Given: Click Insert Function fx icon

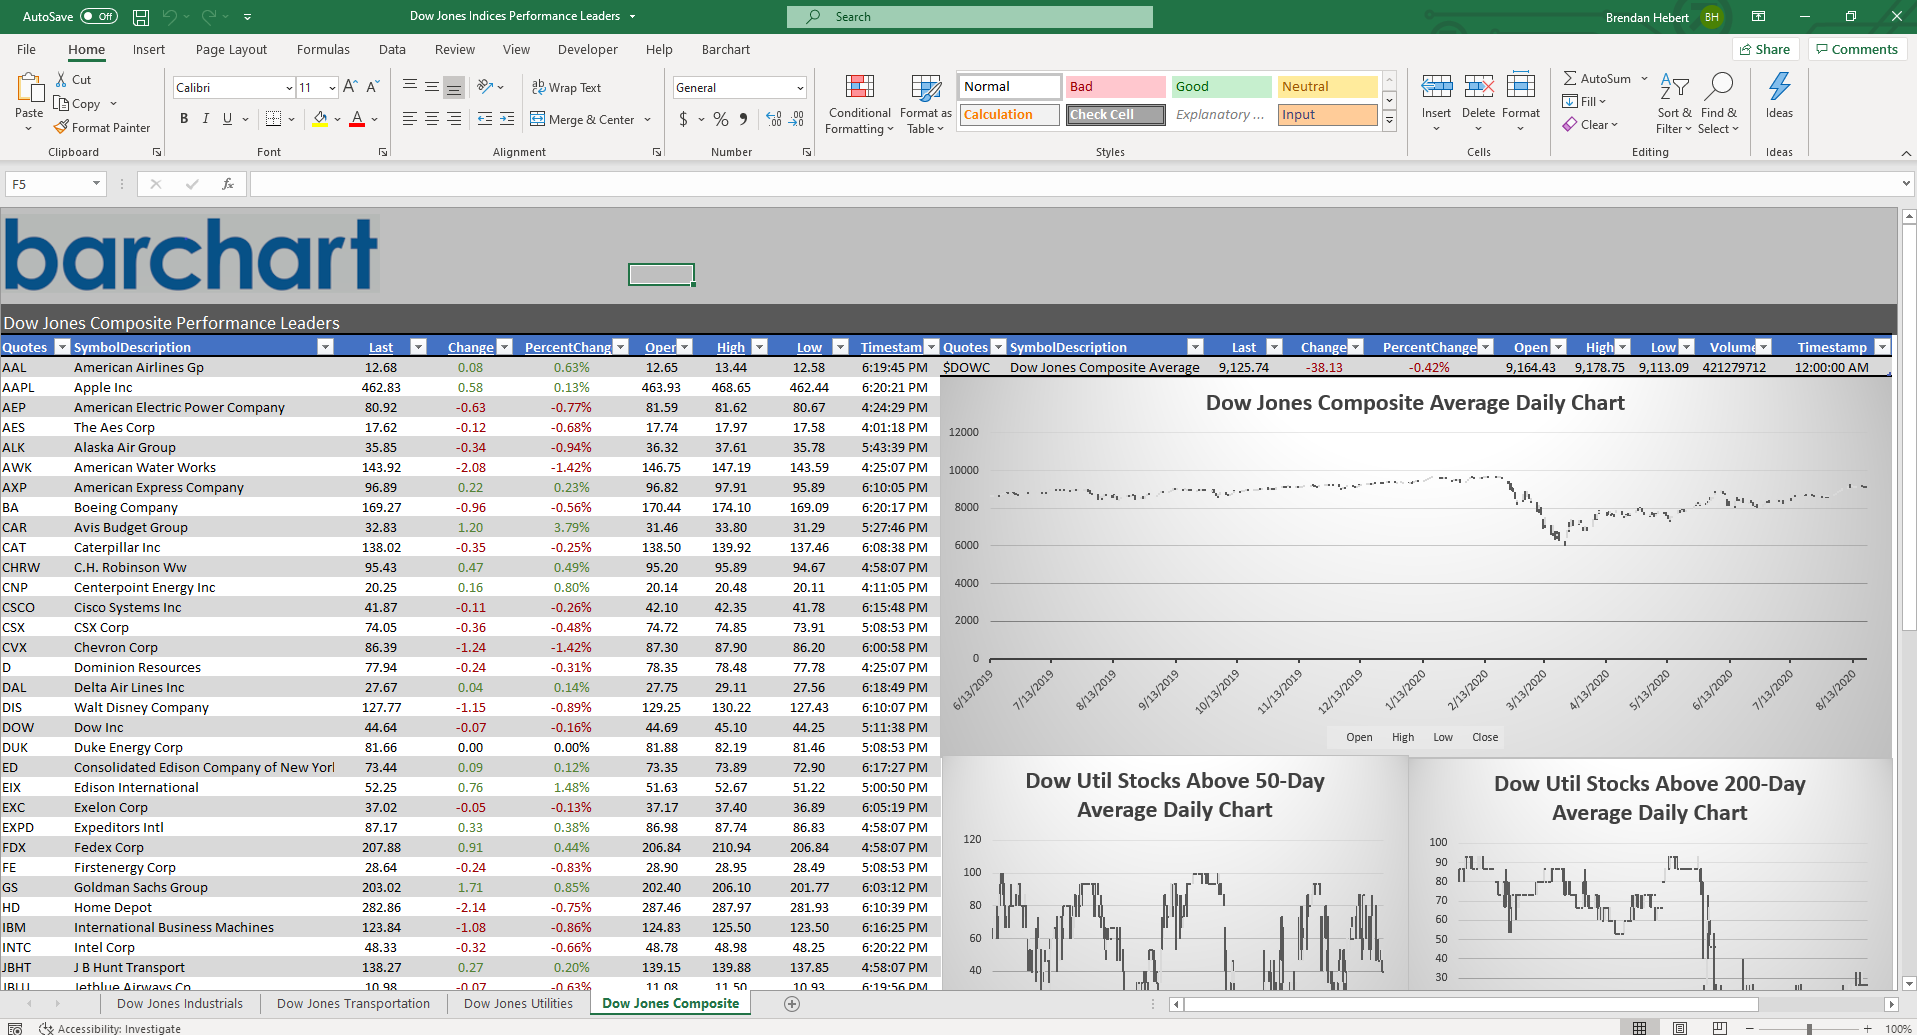Looking at the screenshot, I should tap(228, 184).
